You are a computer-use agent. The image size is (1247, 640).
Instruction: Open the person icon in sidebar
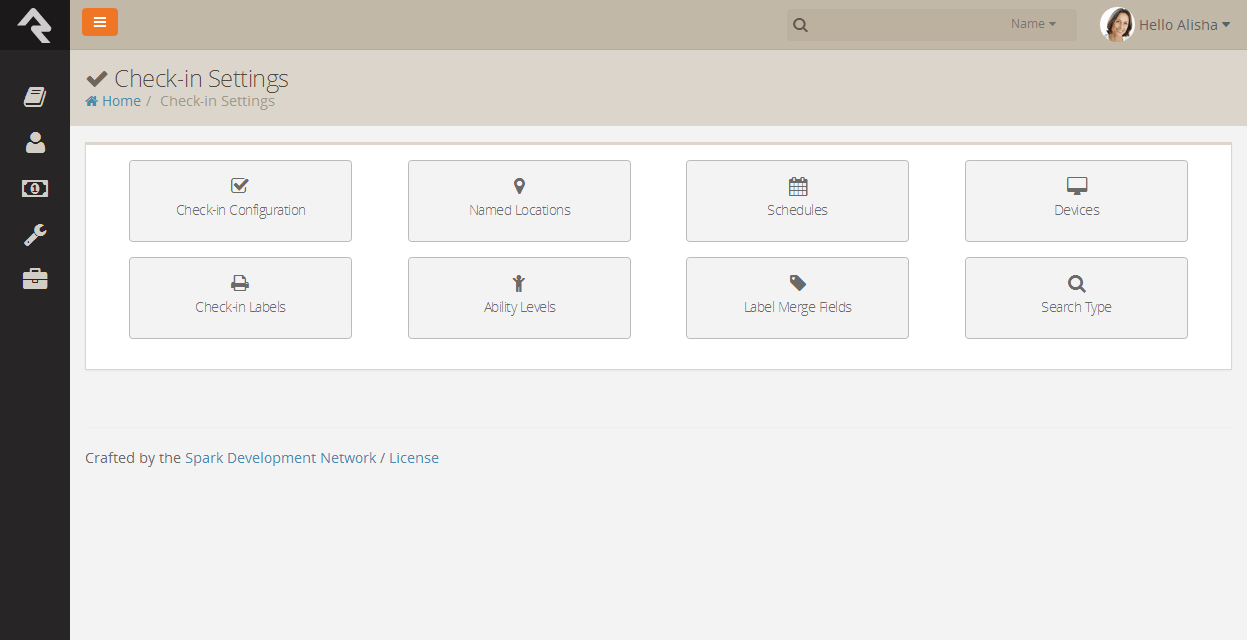pyautogui.click(x=35, y=143)
